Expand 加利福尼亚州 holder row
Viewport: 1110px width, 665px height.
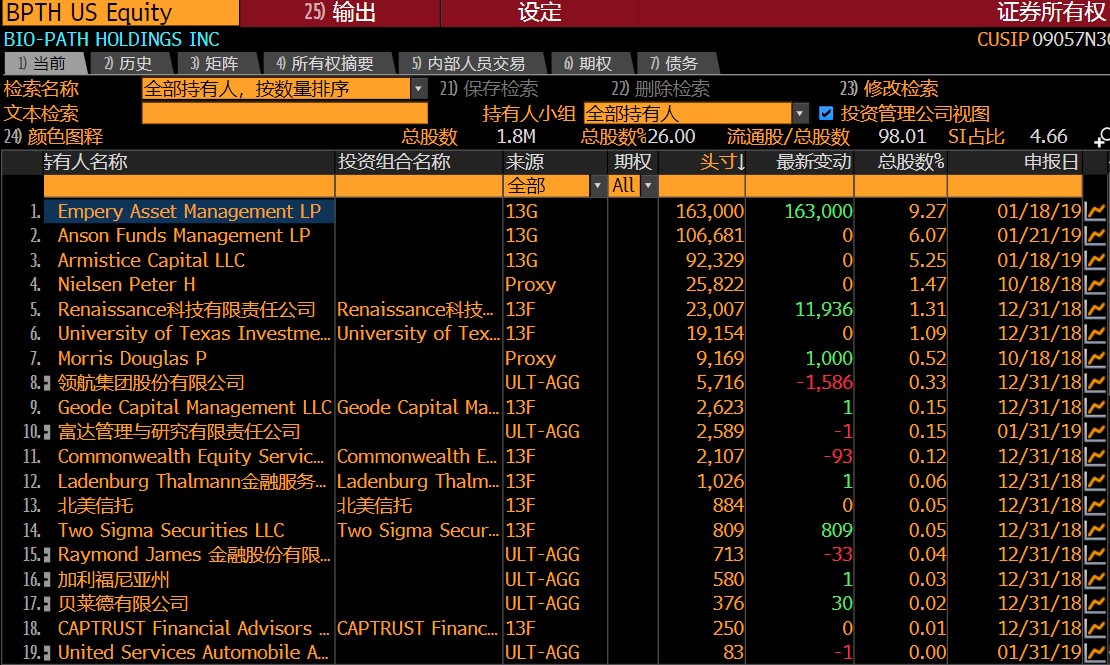[x=47, y=580]
